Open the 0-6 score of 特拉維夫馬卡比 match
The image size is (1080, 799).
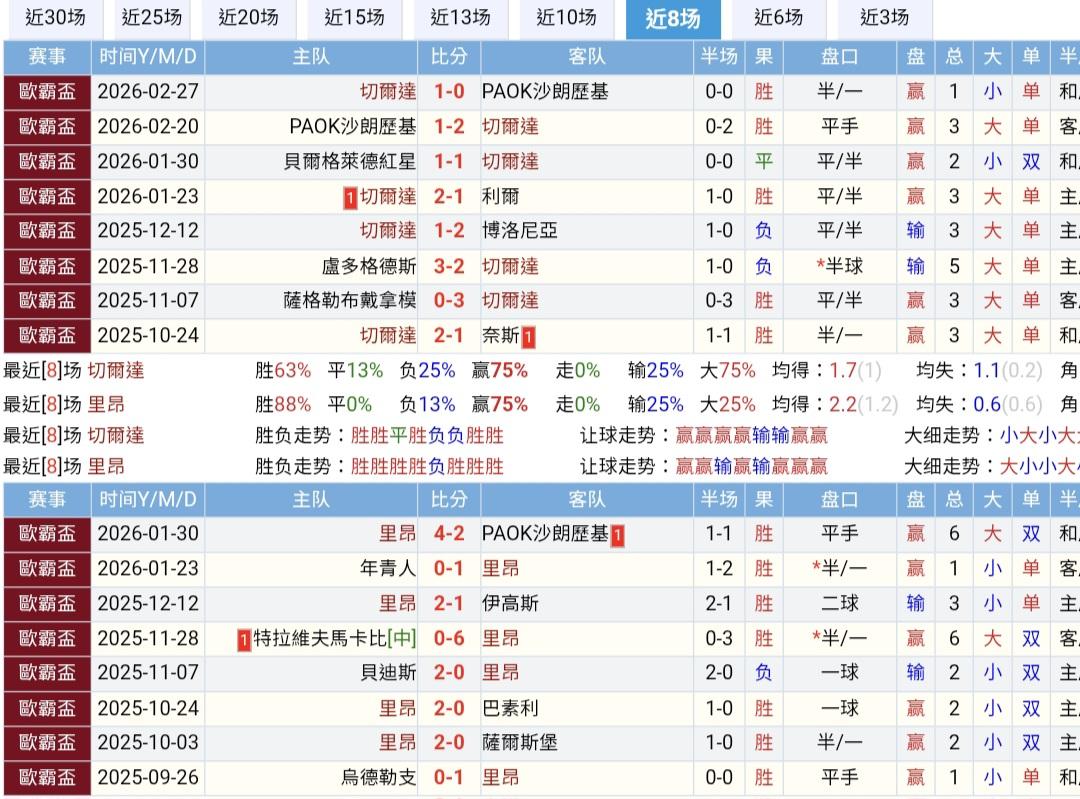(x=449, y=639)
